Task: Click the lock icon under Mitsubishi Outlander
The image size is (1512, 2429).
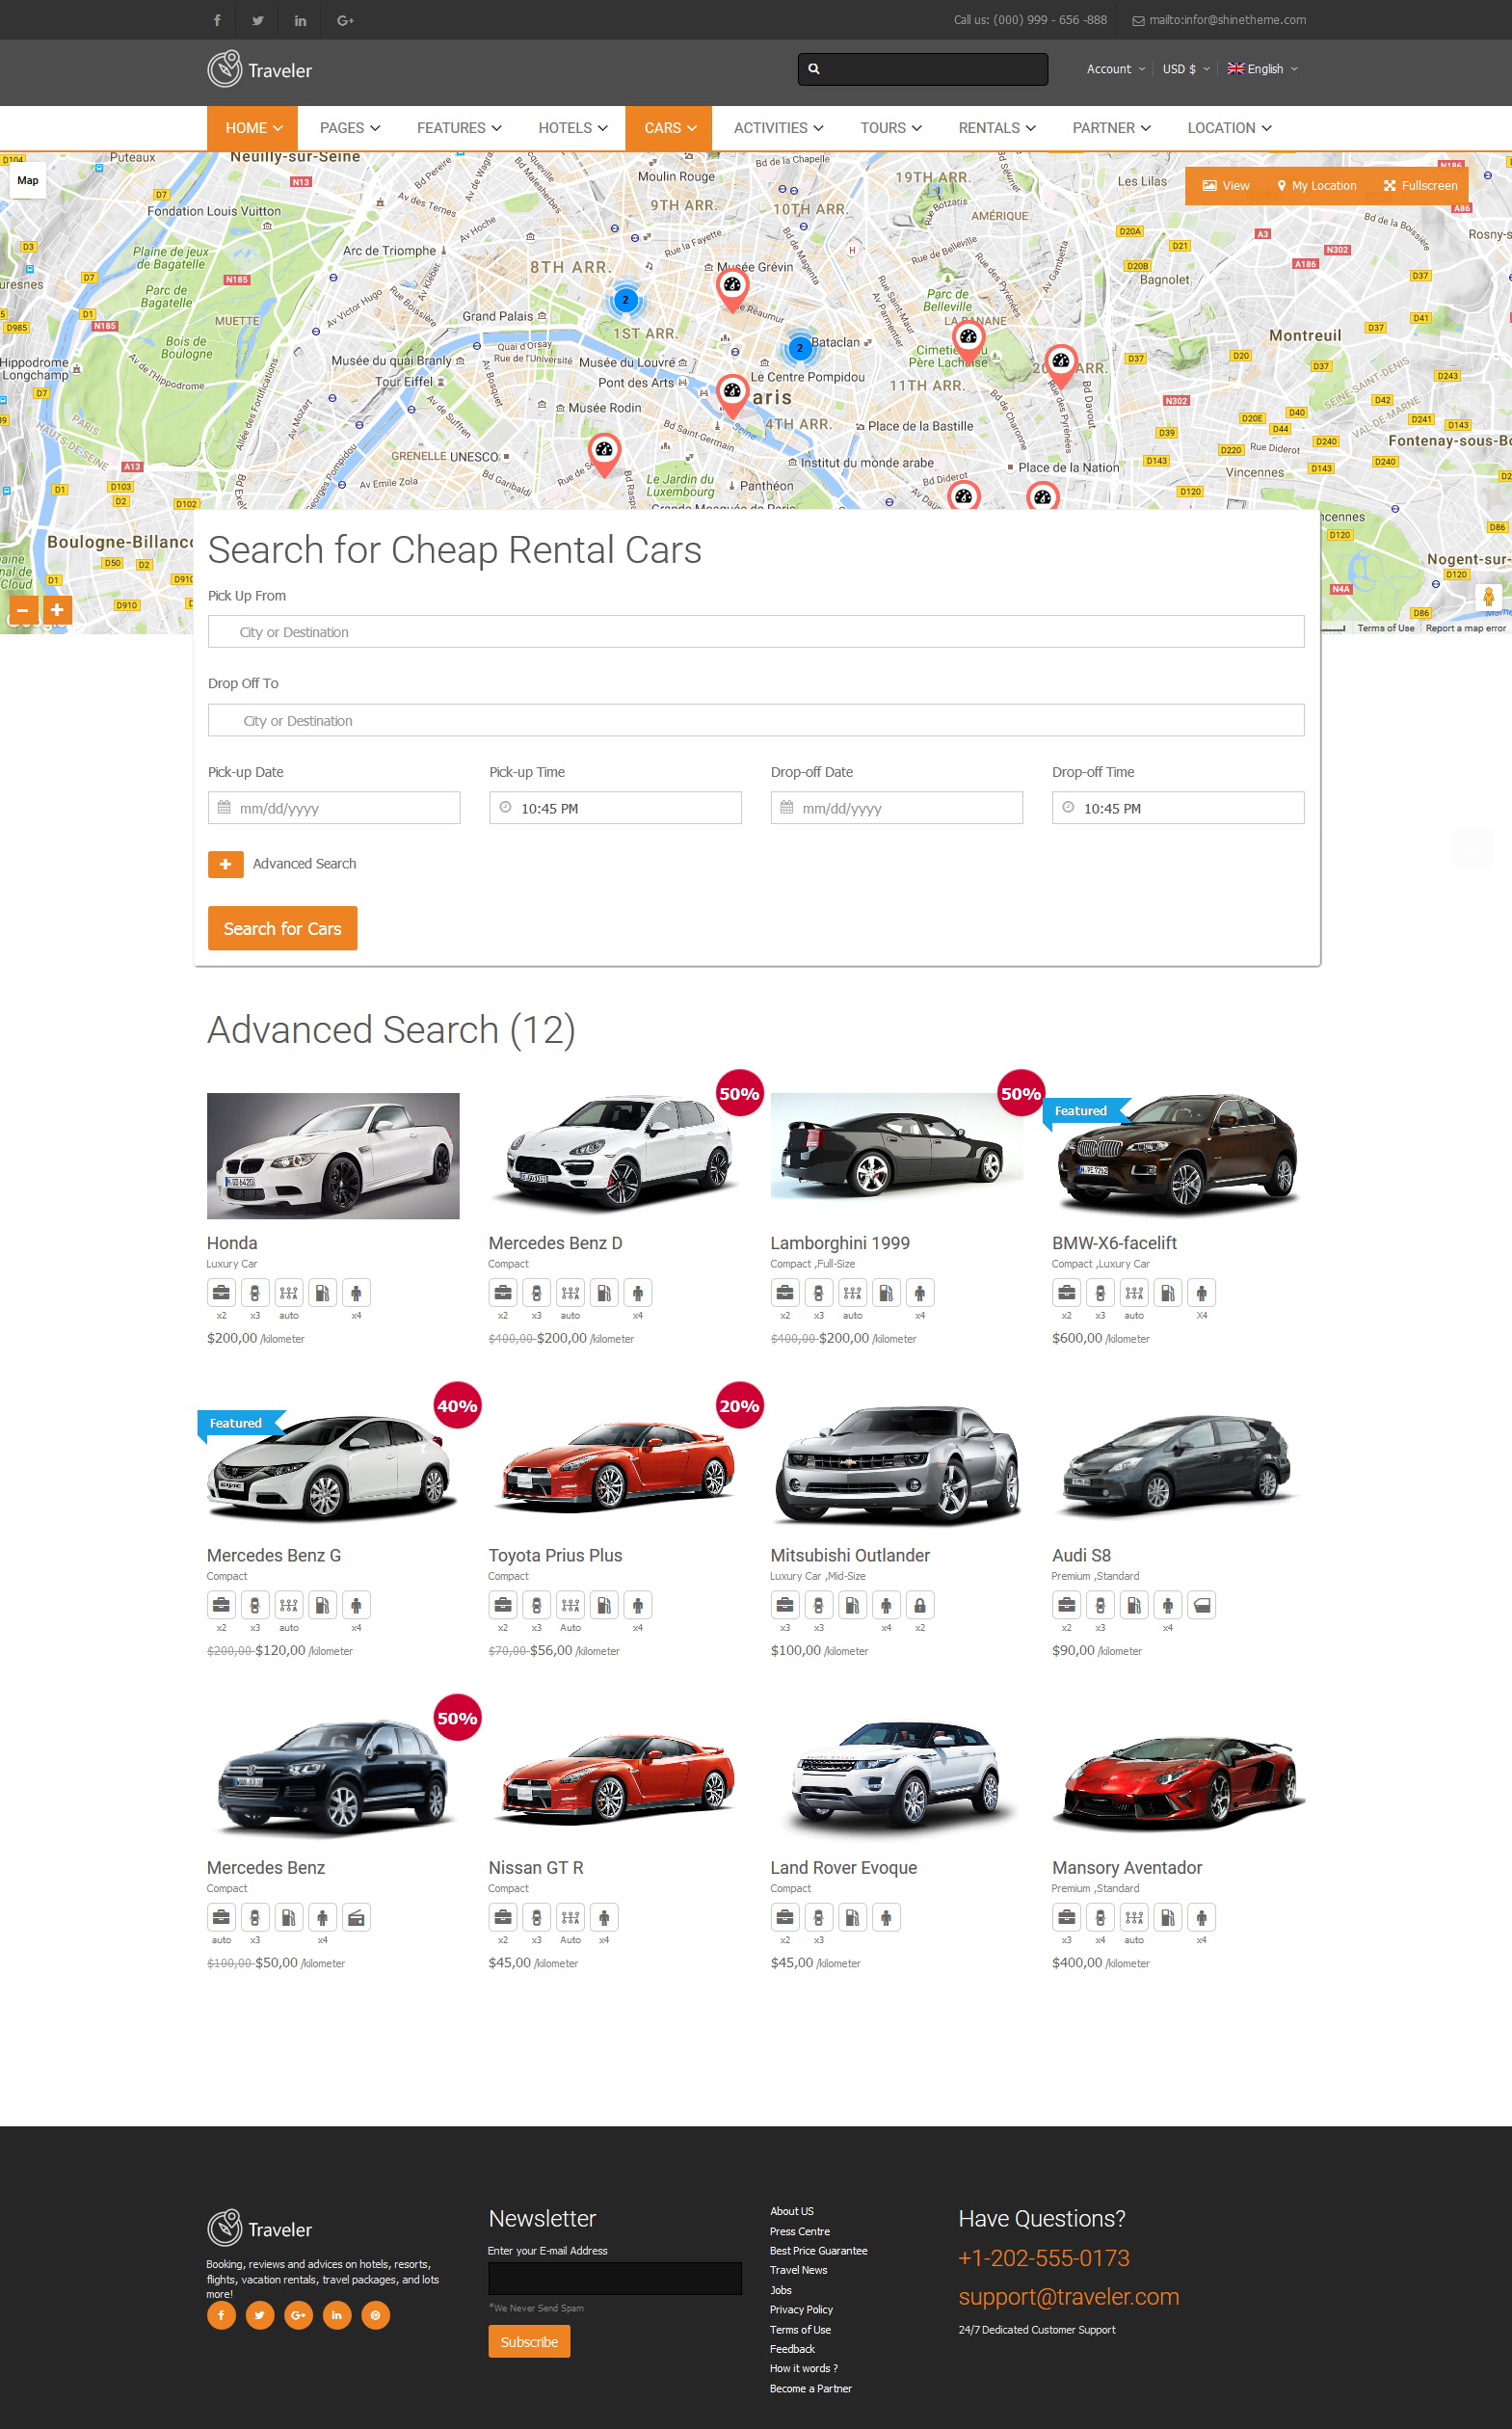Action: 919,1605
